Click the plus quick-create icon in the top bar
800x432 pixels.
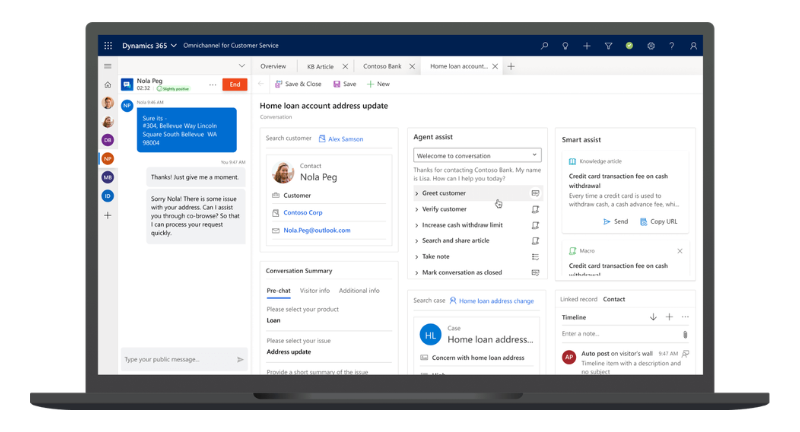click(587, 45)
